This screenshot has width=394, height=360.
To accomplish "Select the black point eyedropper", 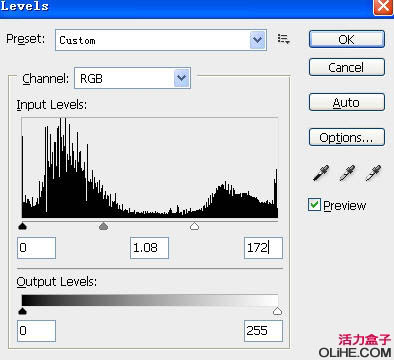I will 321,173.
